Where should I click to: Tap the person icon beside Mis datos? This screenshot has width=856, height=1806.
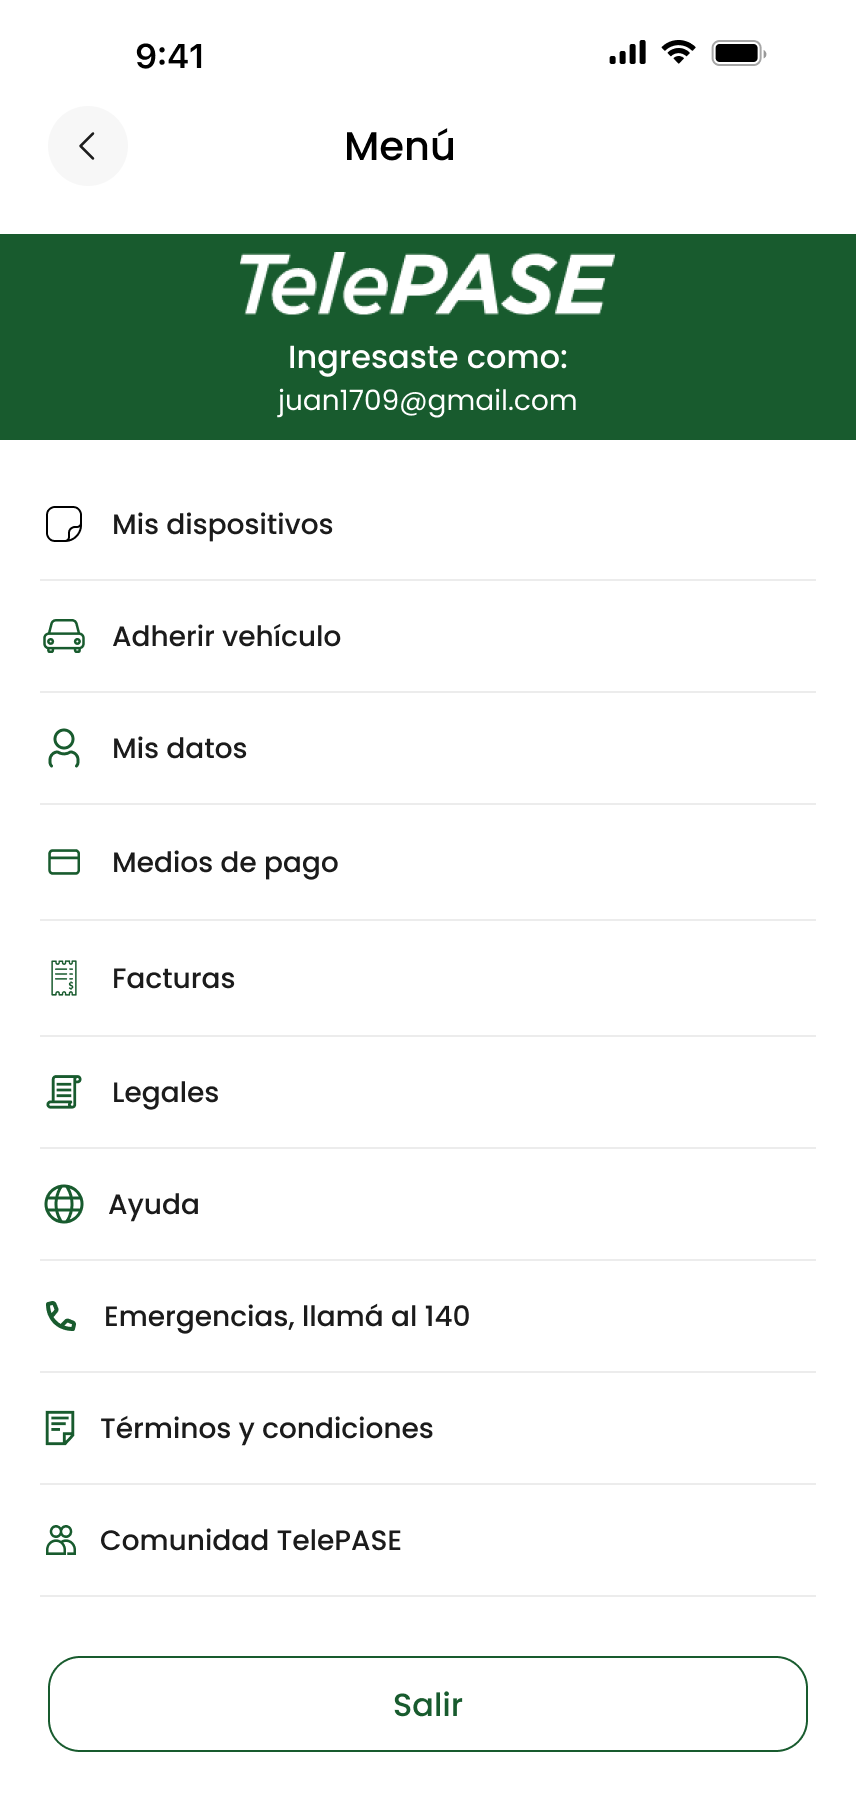click(x=64, y=748)
